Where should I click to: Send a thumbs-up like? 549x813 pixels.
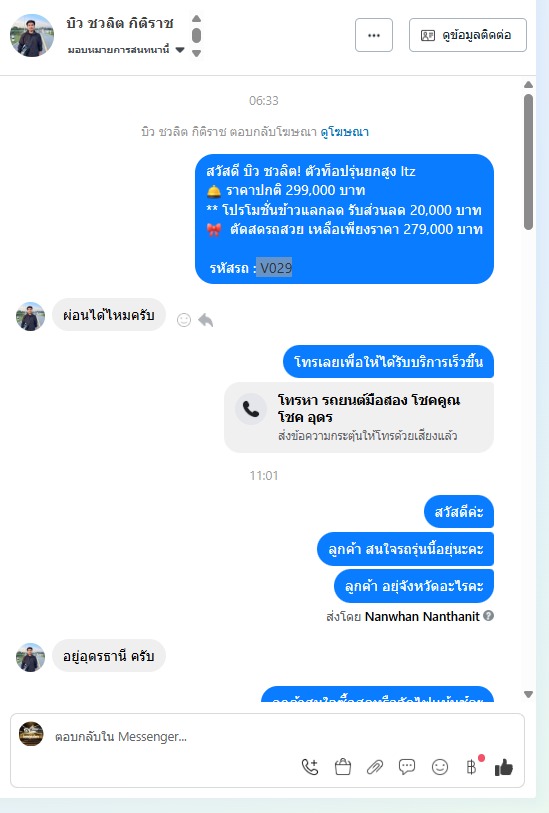click(503, 767)
